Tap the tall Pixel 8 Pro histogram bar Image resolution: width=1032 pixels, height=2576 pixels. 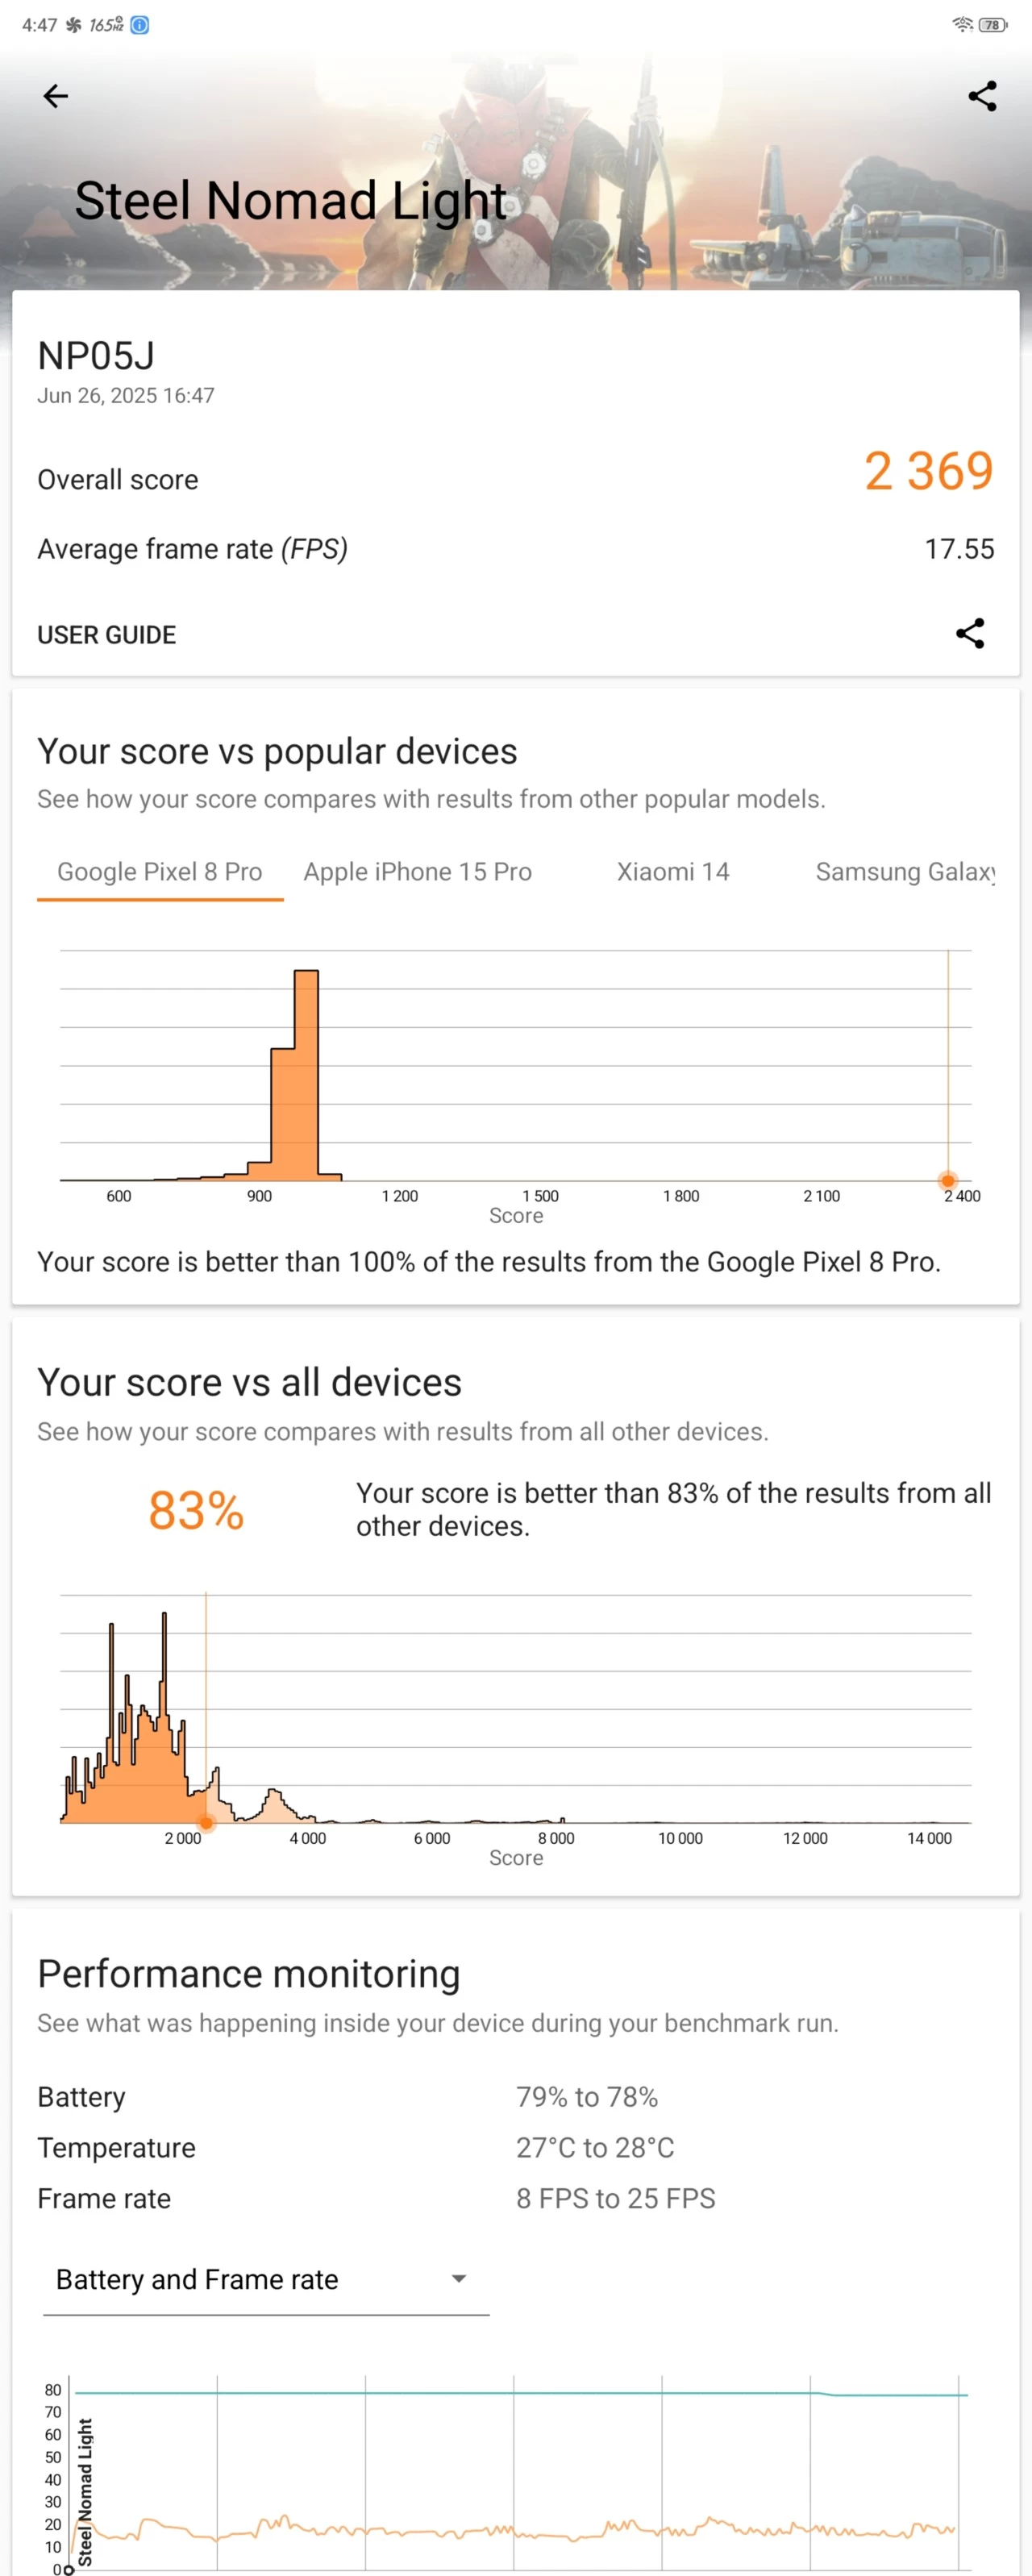306,1074
